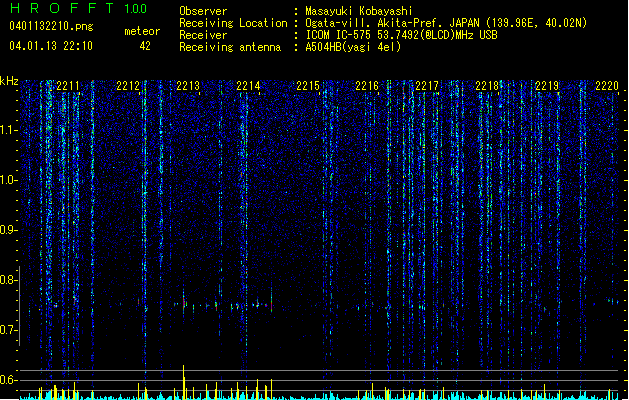Click the Observer field label
The image size is (629, 400).
203,11
